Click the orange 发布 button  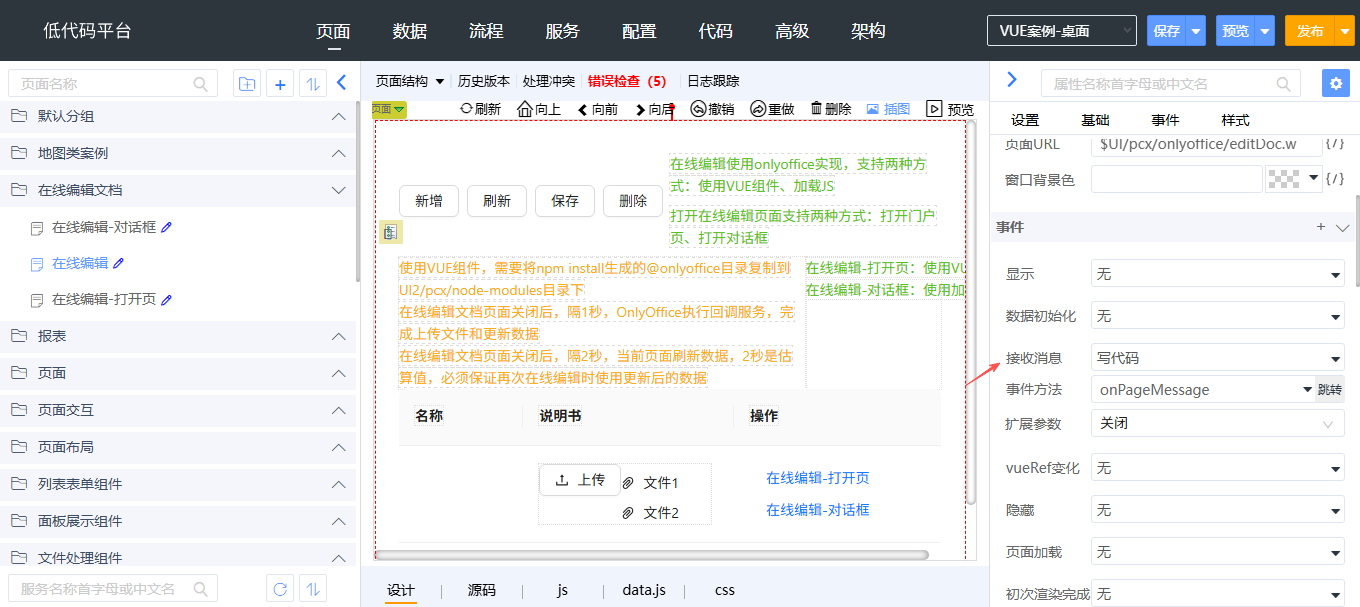pyautogui.click(x=1310, y=31)
